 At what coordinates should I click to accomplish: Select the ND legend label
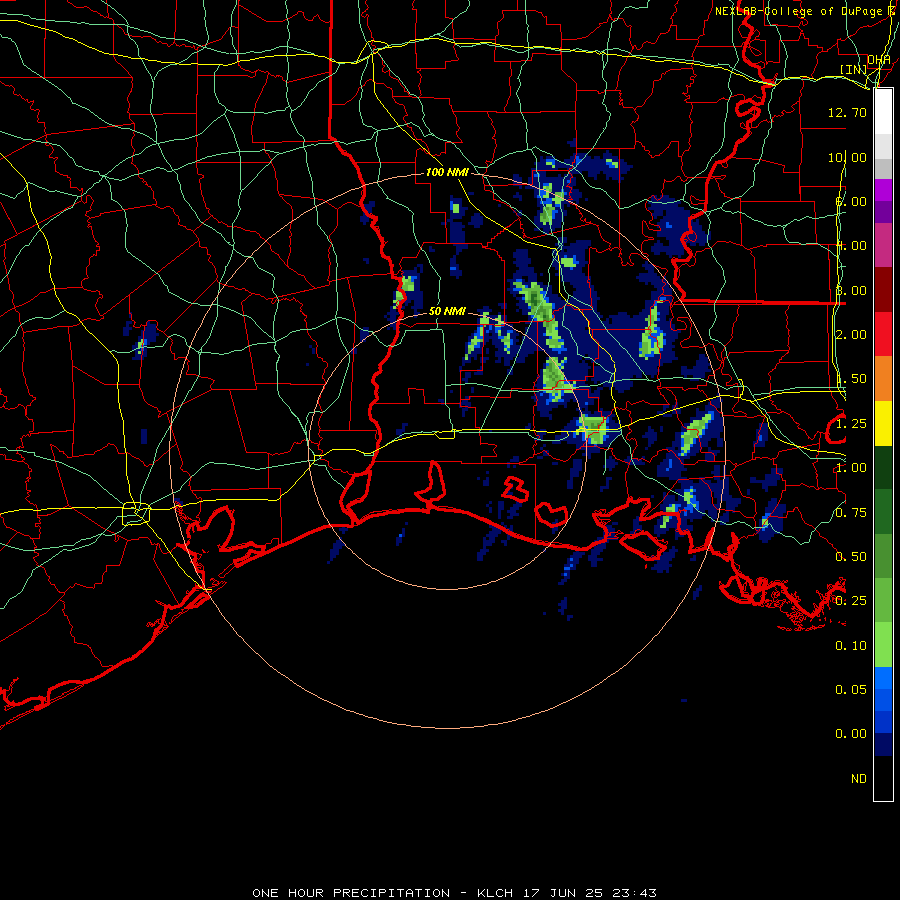click(859, 779)
